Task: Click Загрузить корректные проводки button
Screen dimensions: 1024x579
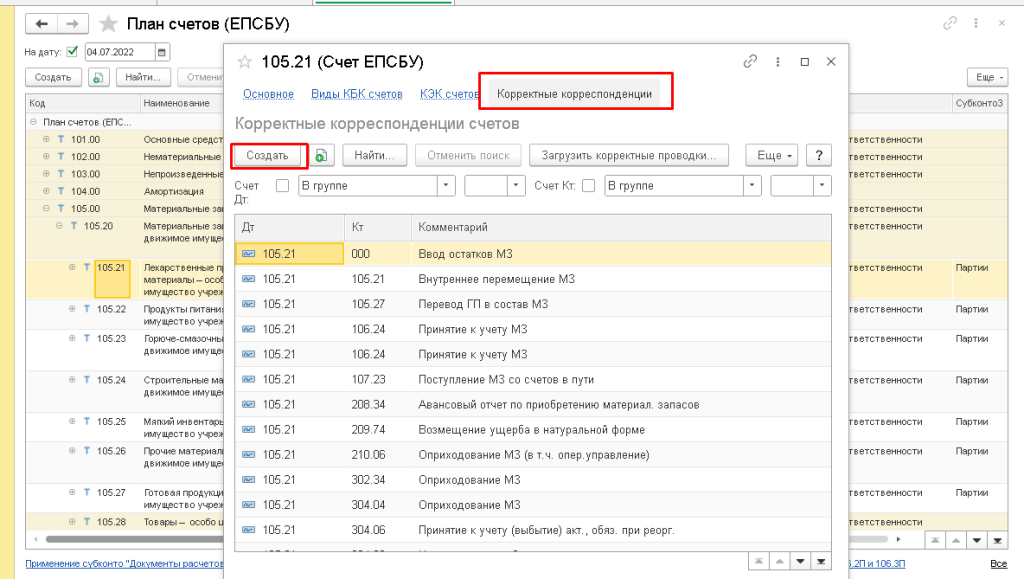Action: pos(628,155)
